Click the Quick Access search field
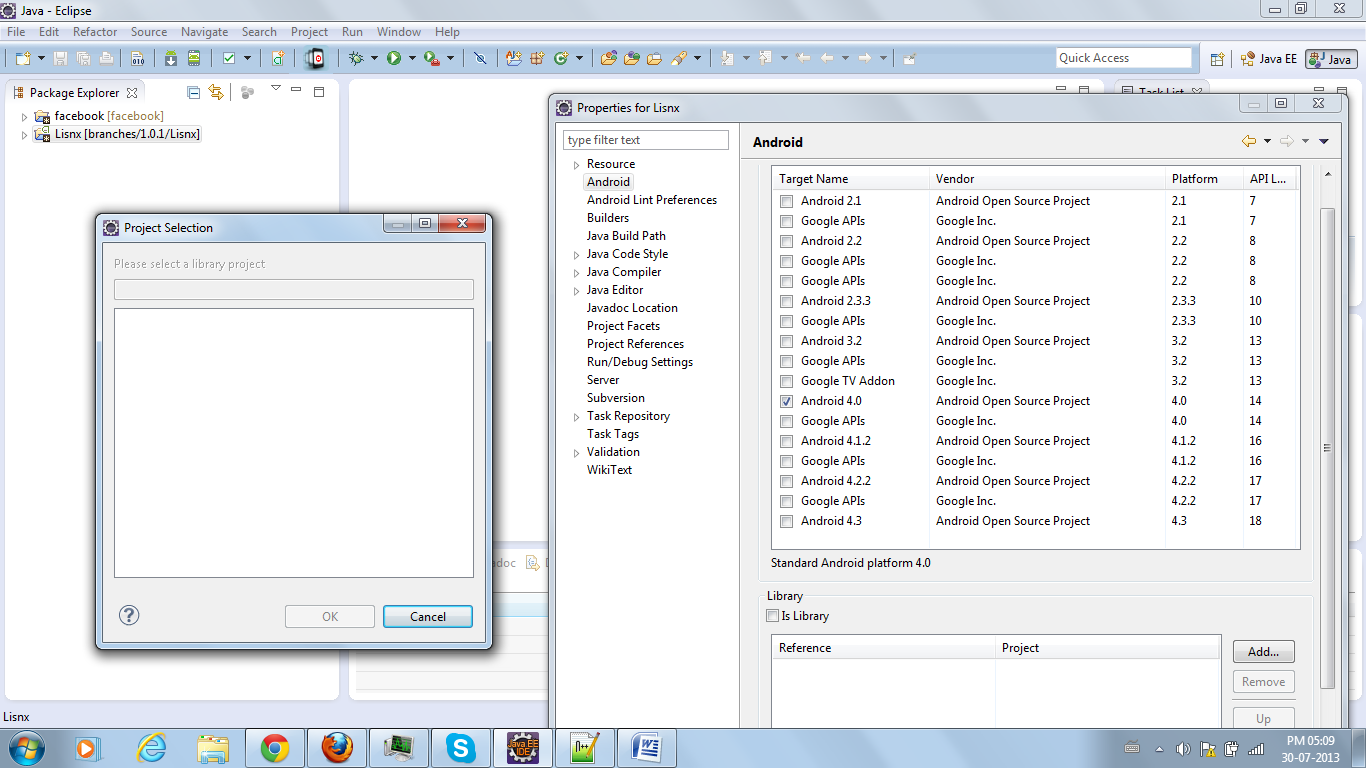 [x=1124, y=58]
